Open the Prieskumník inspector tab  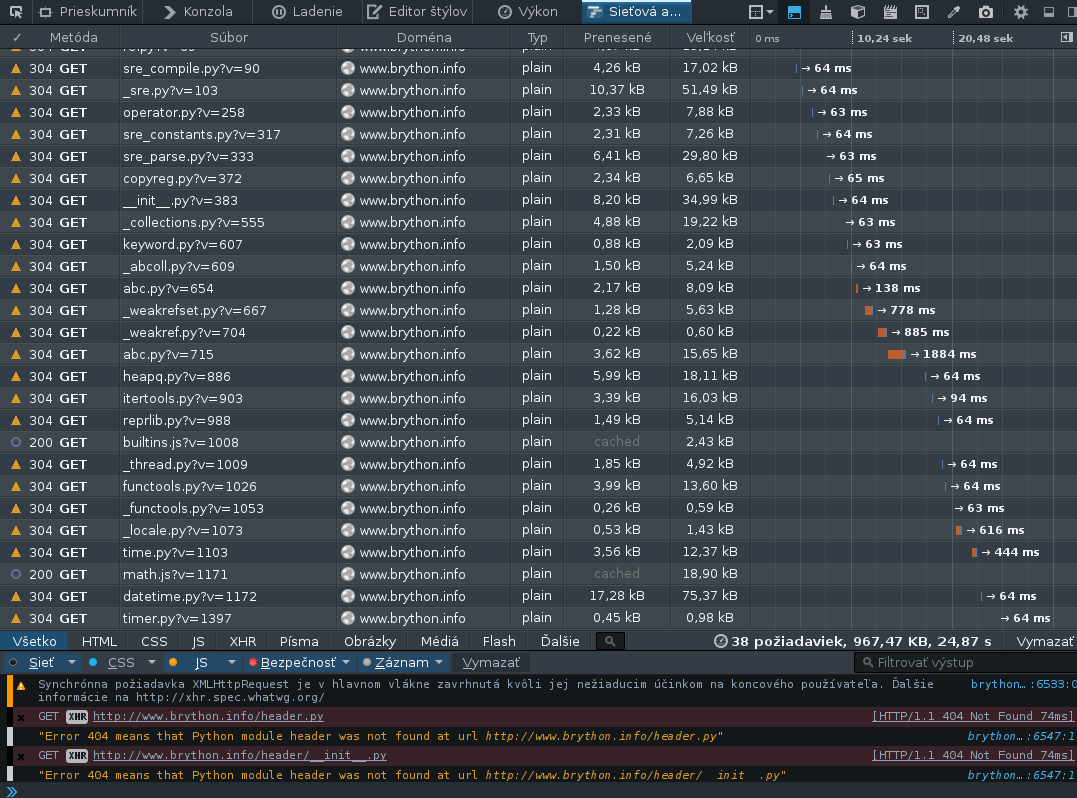tap(87, 12)
